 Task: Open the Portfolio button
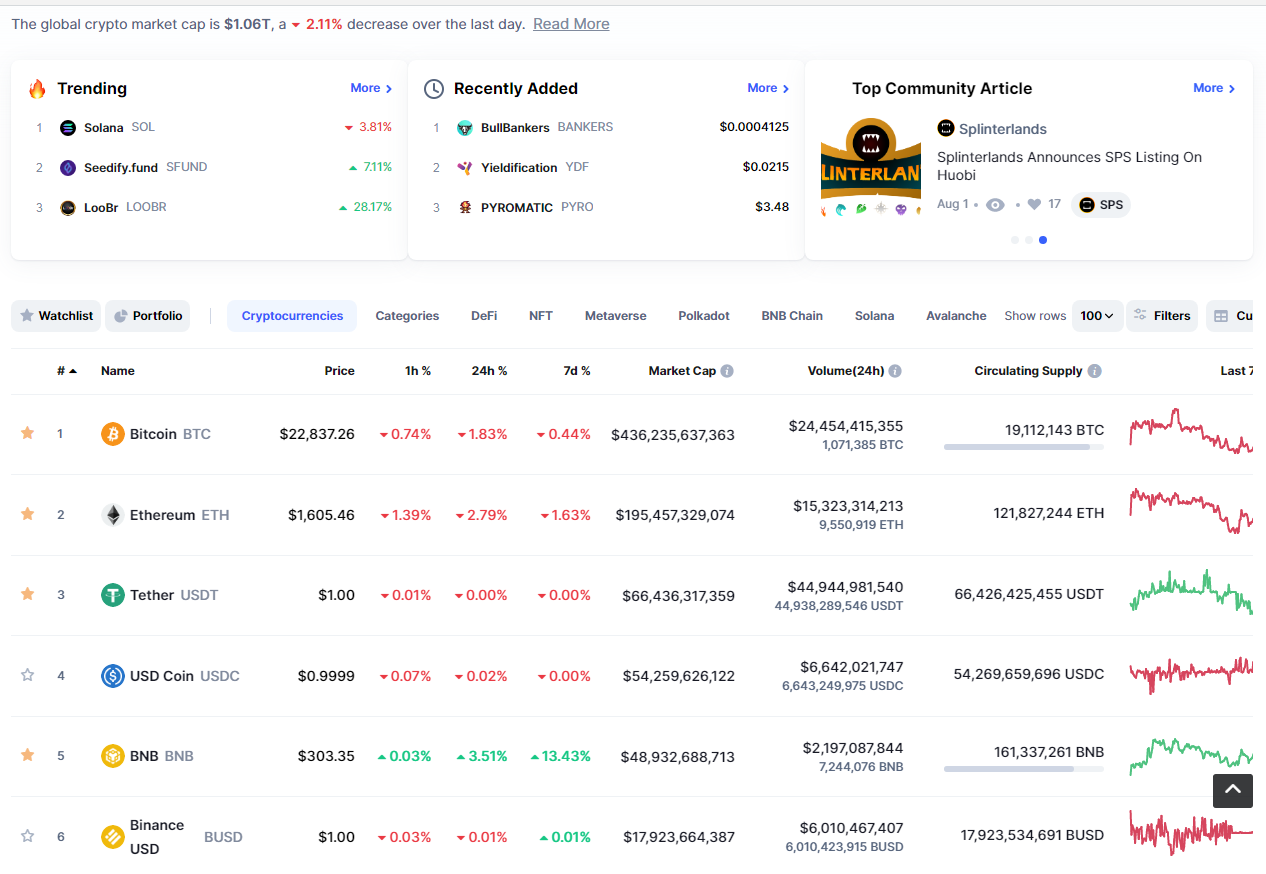(x=147, y=316)
